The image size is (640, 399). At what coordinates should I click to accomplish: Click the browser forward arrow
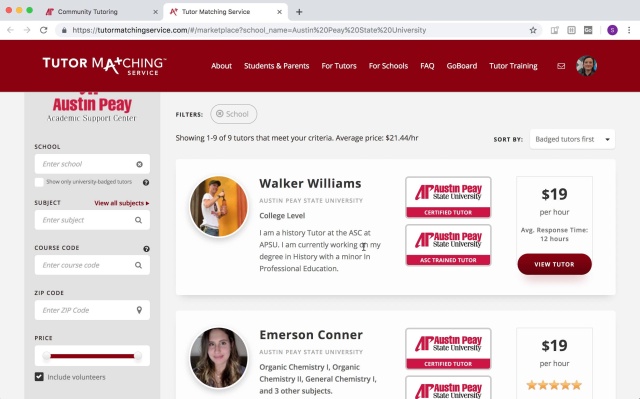(x=27, y=30)
